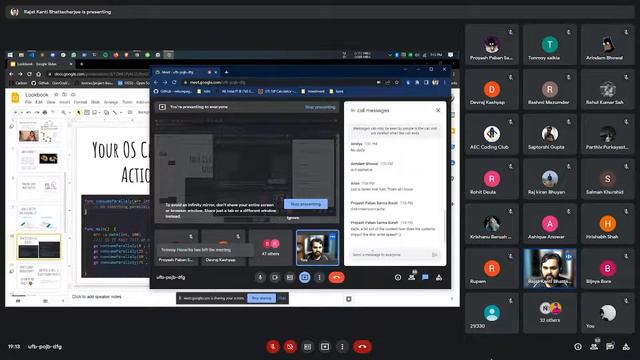Turn on camera in bottom call bar

tap(290, 347)
